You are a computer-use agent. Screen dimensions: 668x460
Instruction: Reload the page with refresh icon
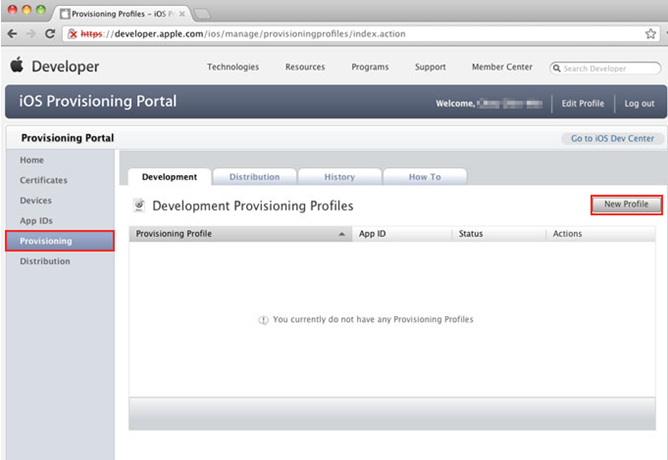point(50,34)
